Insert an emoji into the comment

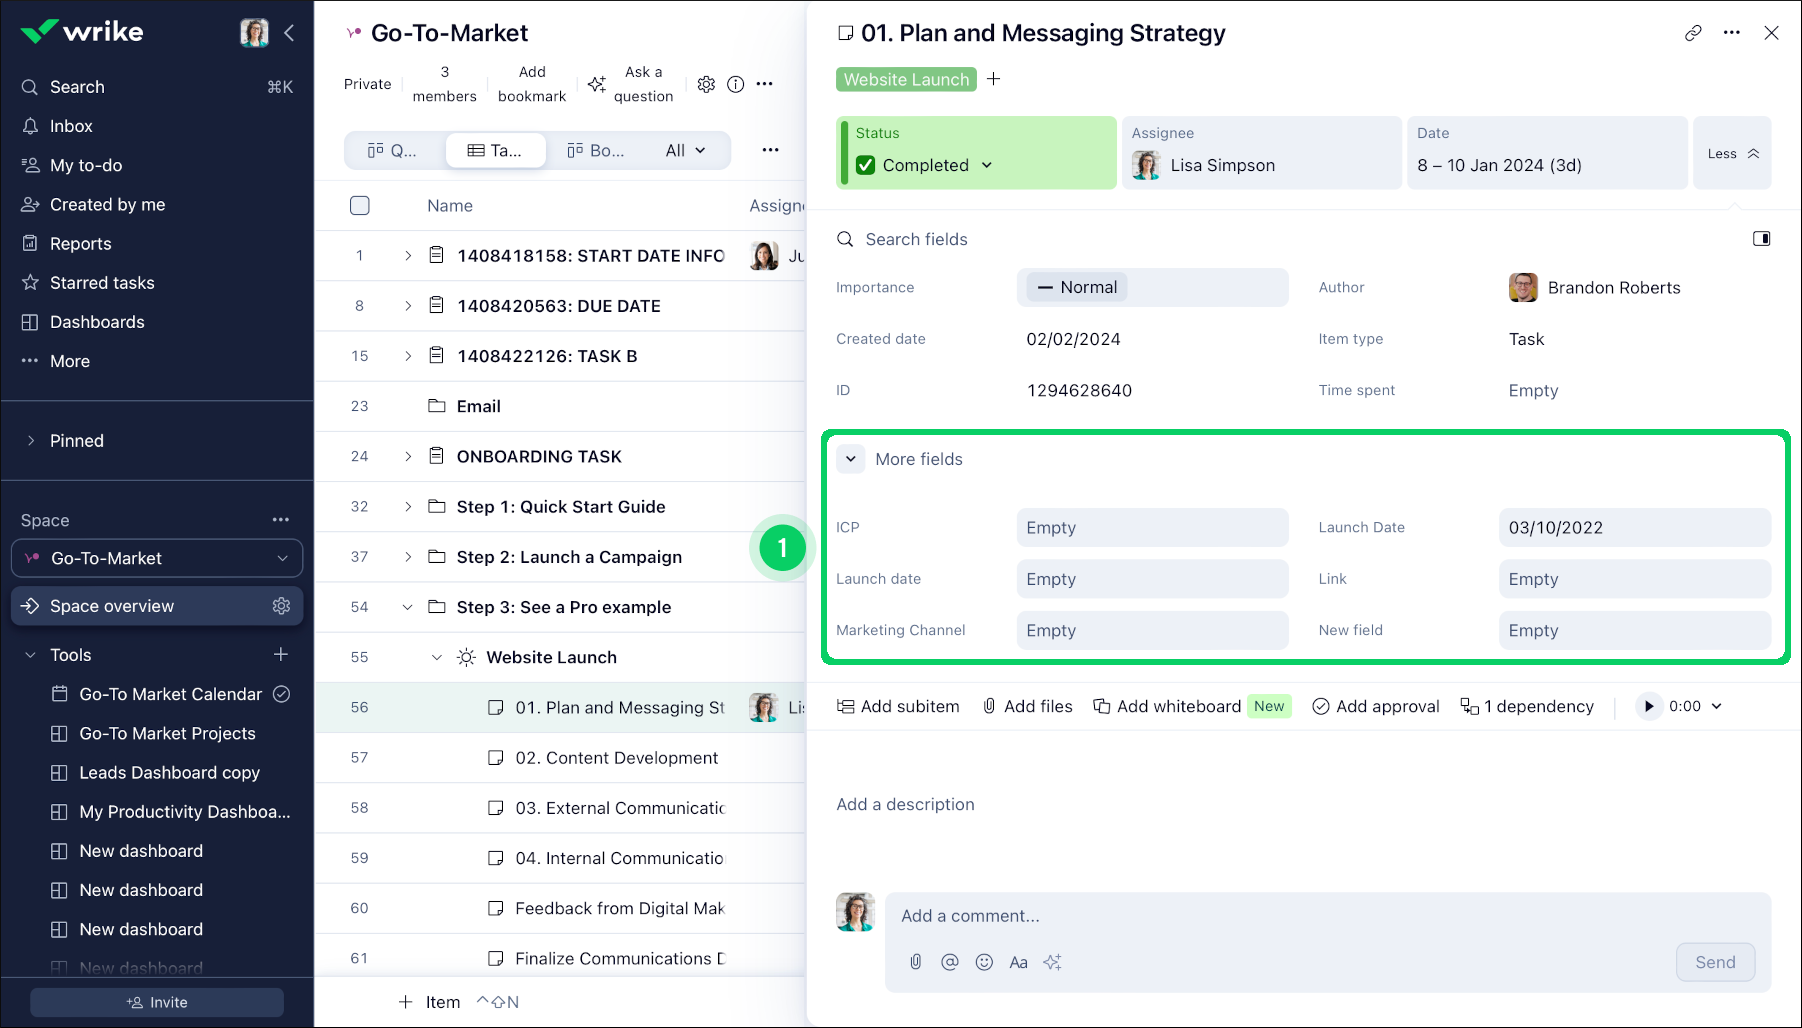click(984, 962)
